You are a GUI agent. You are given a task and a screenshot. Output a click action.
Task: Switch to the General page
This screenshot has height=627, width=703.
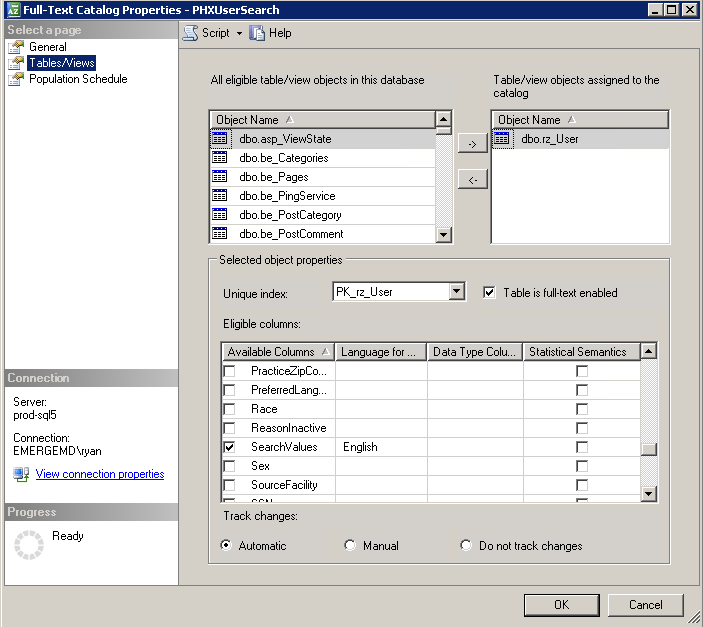(x=48, y=47)
